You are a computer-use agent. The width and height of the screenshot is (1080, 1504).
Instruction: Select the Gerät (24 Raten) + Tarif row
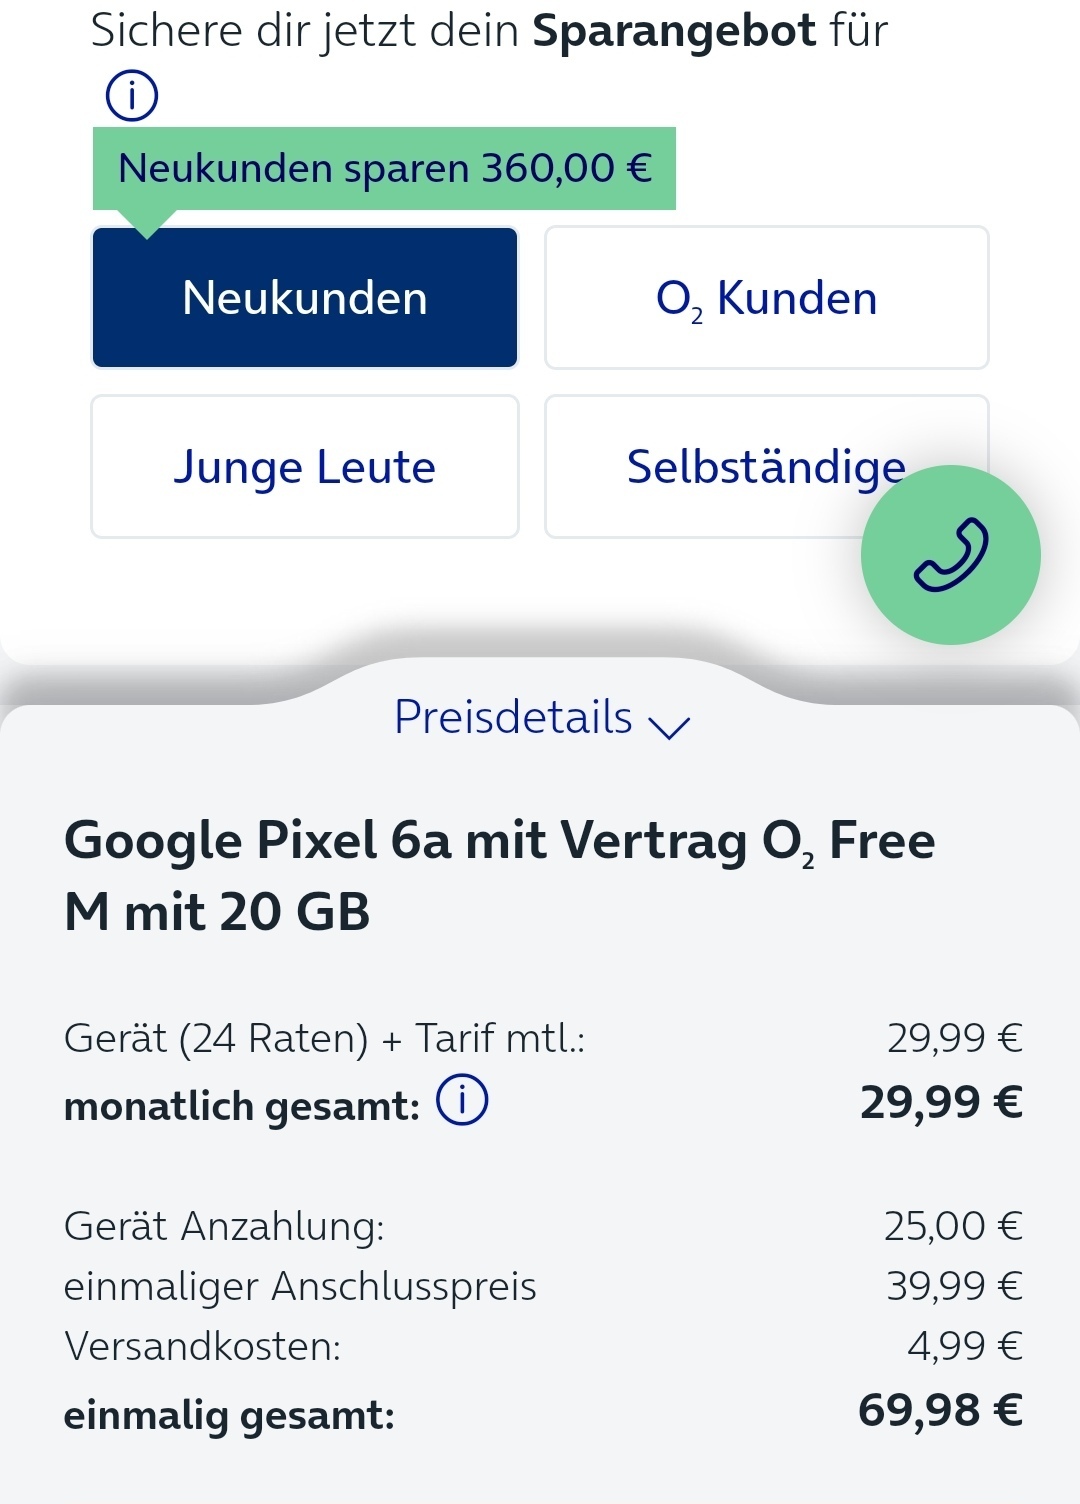point(543,1039)
